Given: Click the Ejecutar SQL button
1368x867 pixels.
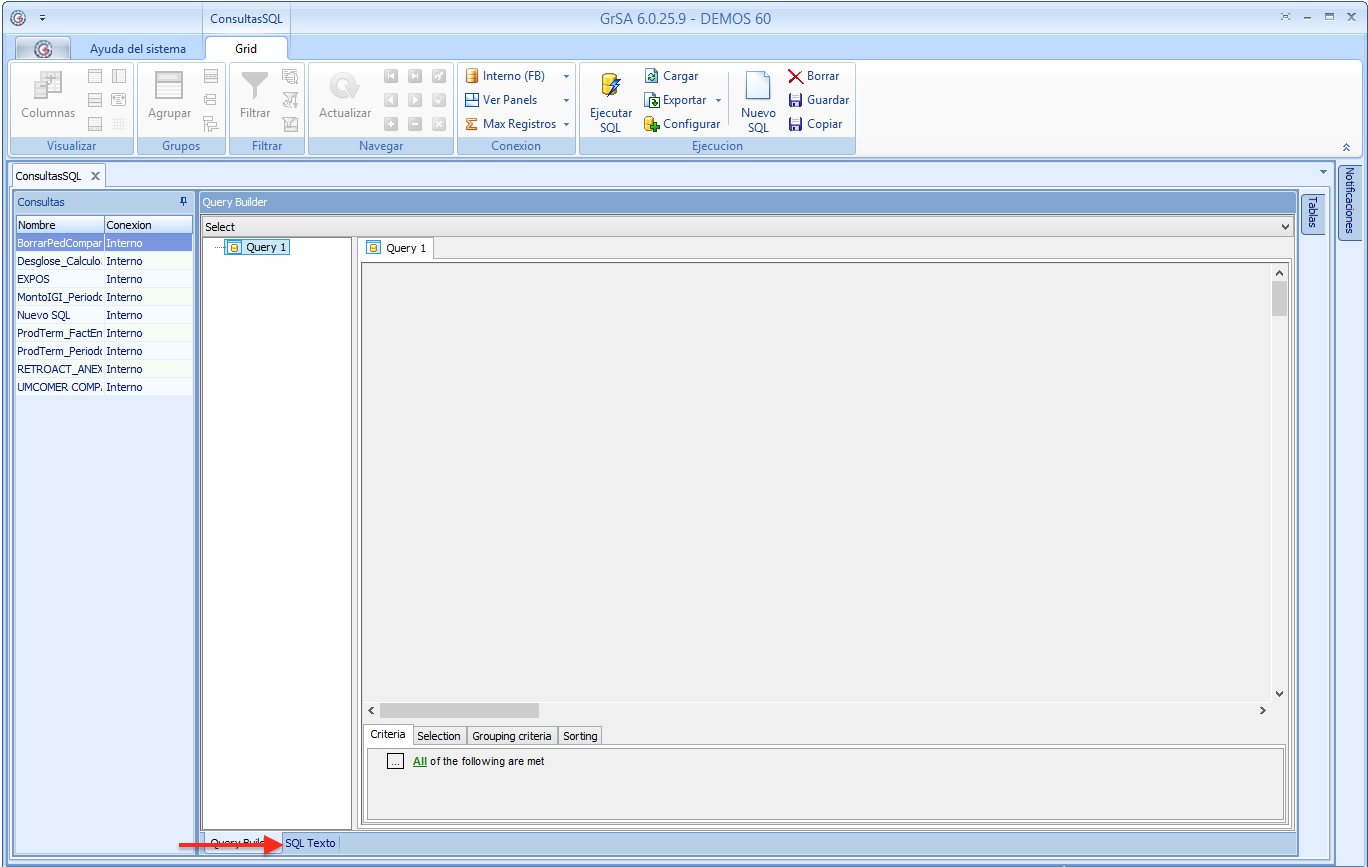Looking at the screenshot, I should point(610,102).
